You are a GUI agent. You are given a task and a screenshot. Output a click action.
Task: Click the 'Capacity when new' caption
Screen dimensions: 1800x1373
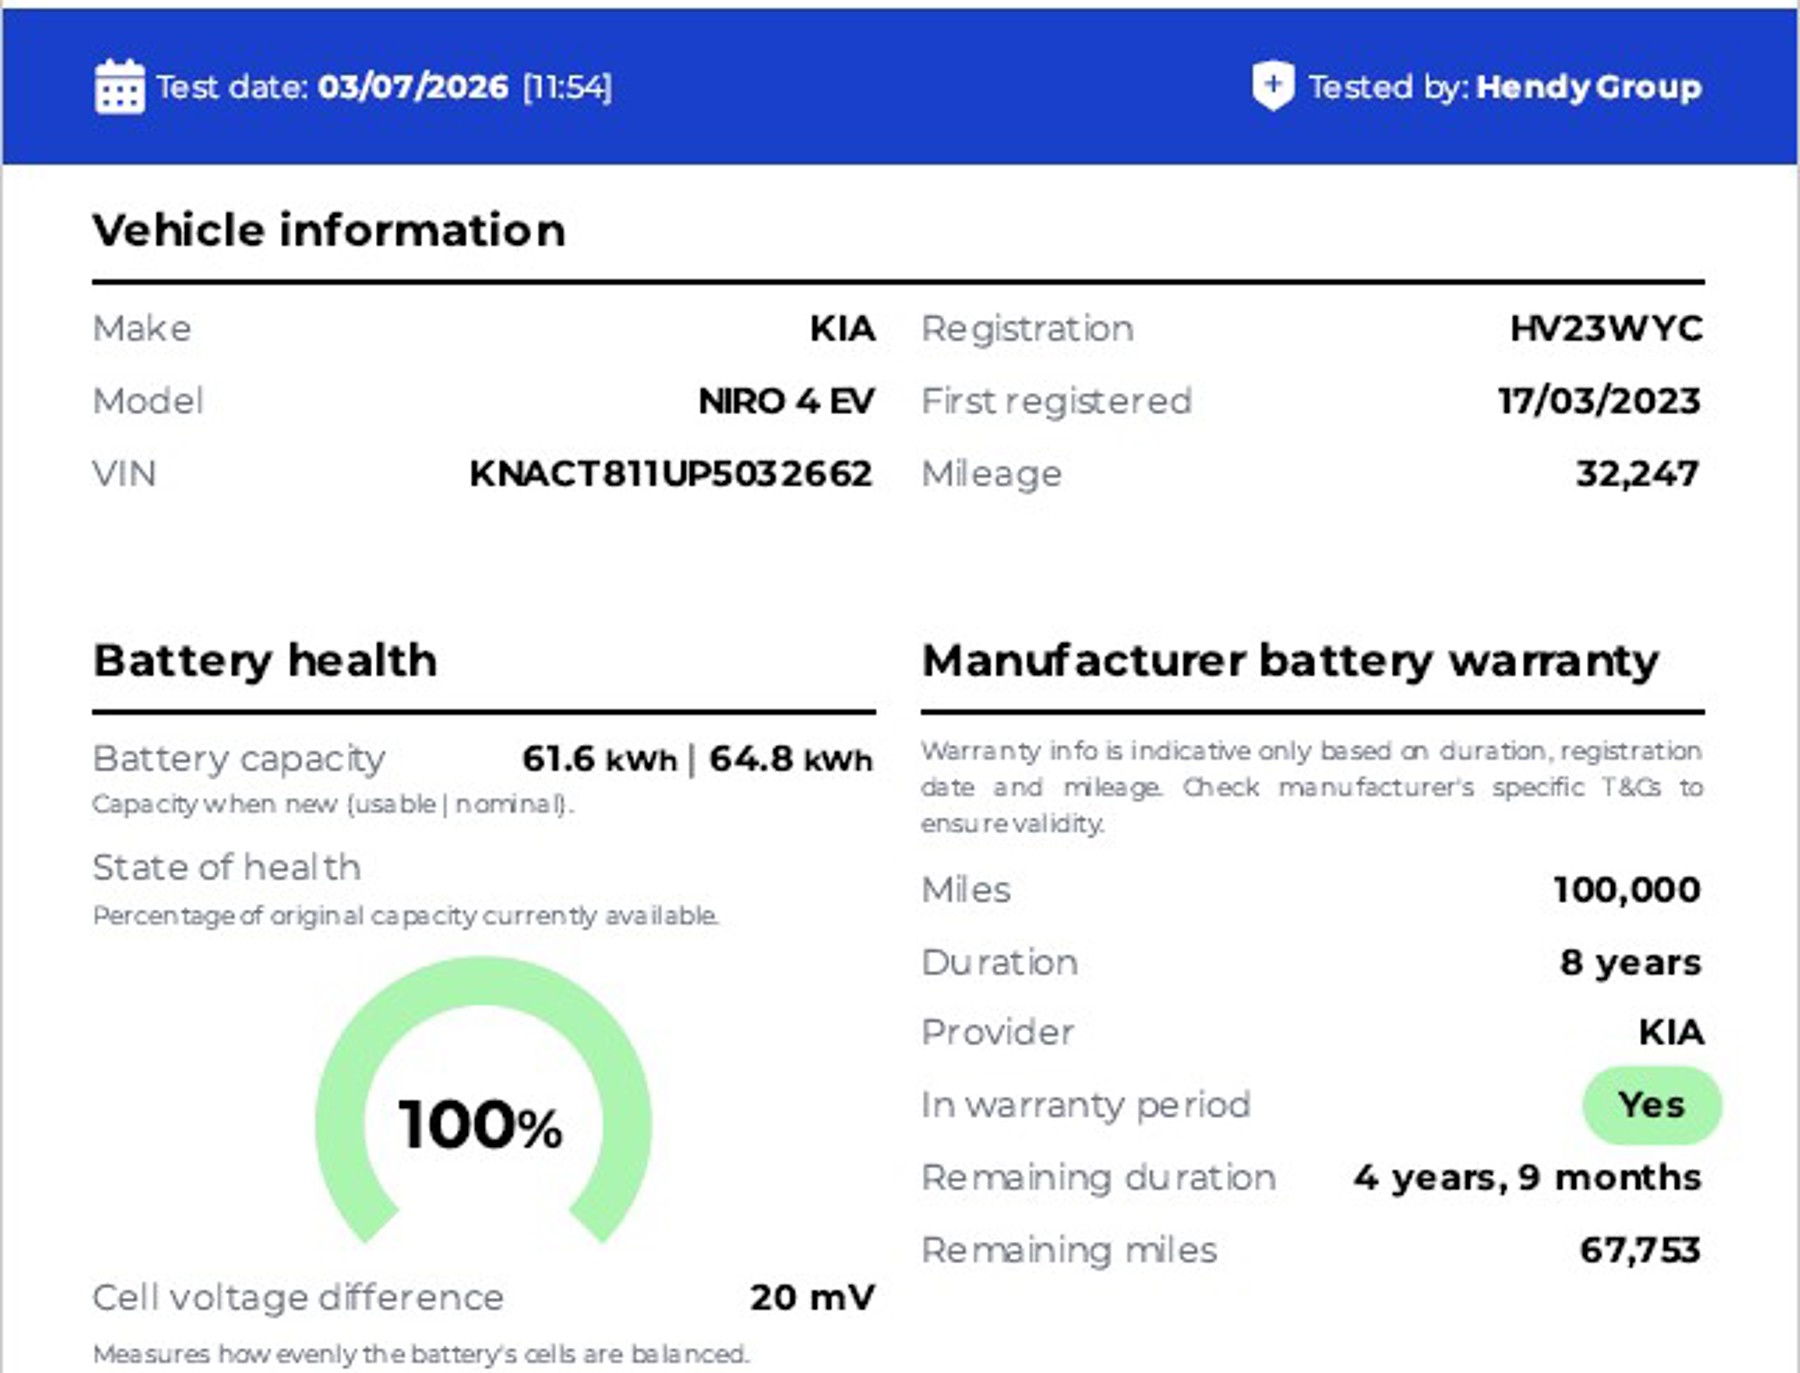333,804
